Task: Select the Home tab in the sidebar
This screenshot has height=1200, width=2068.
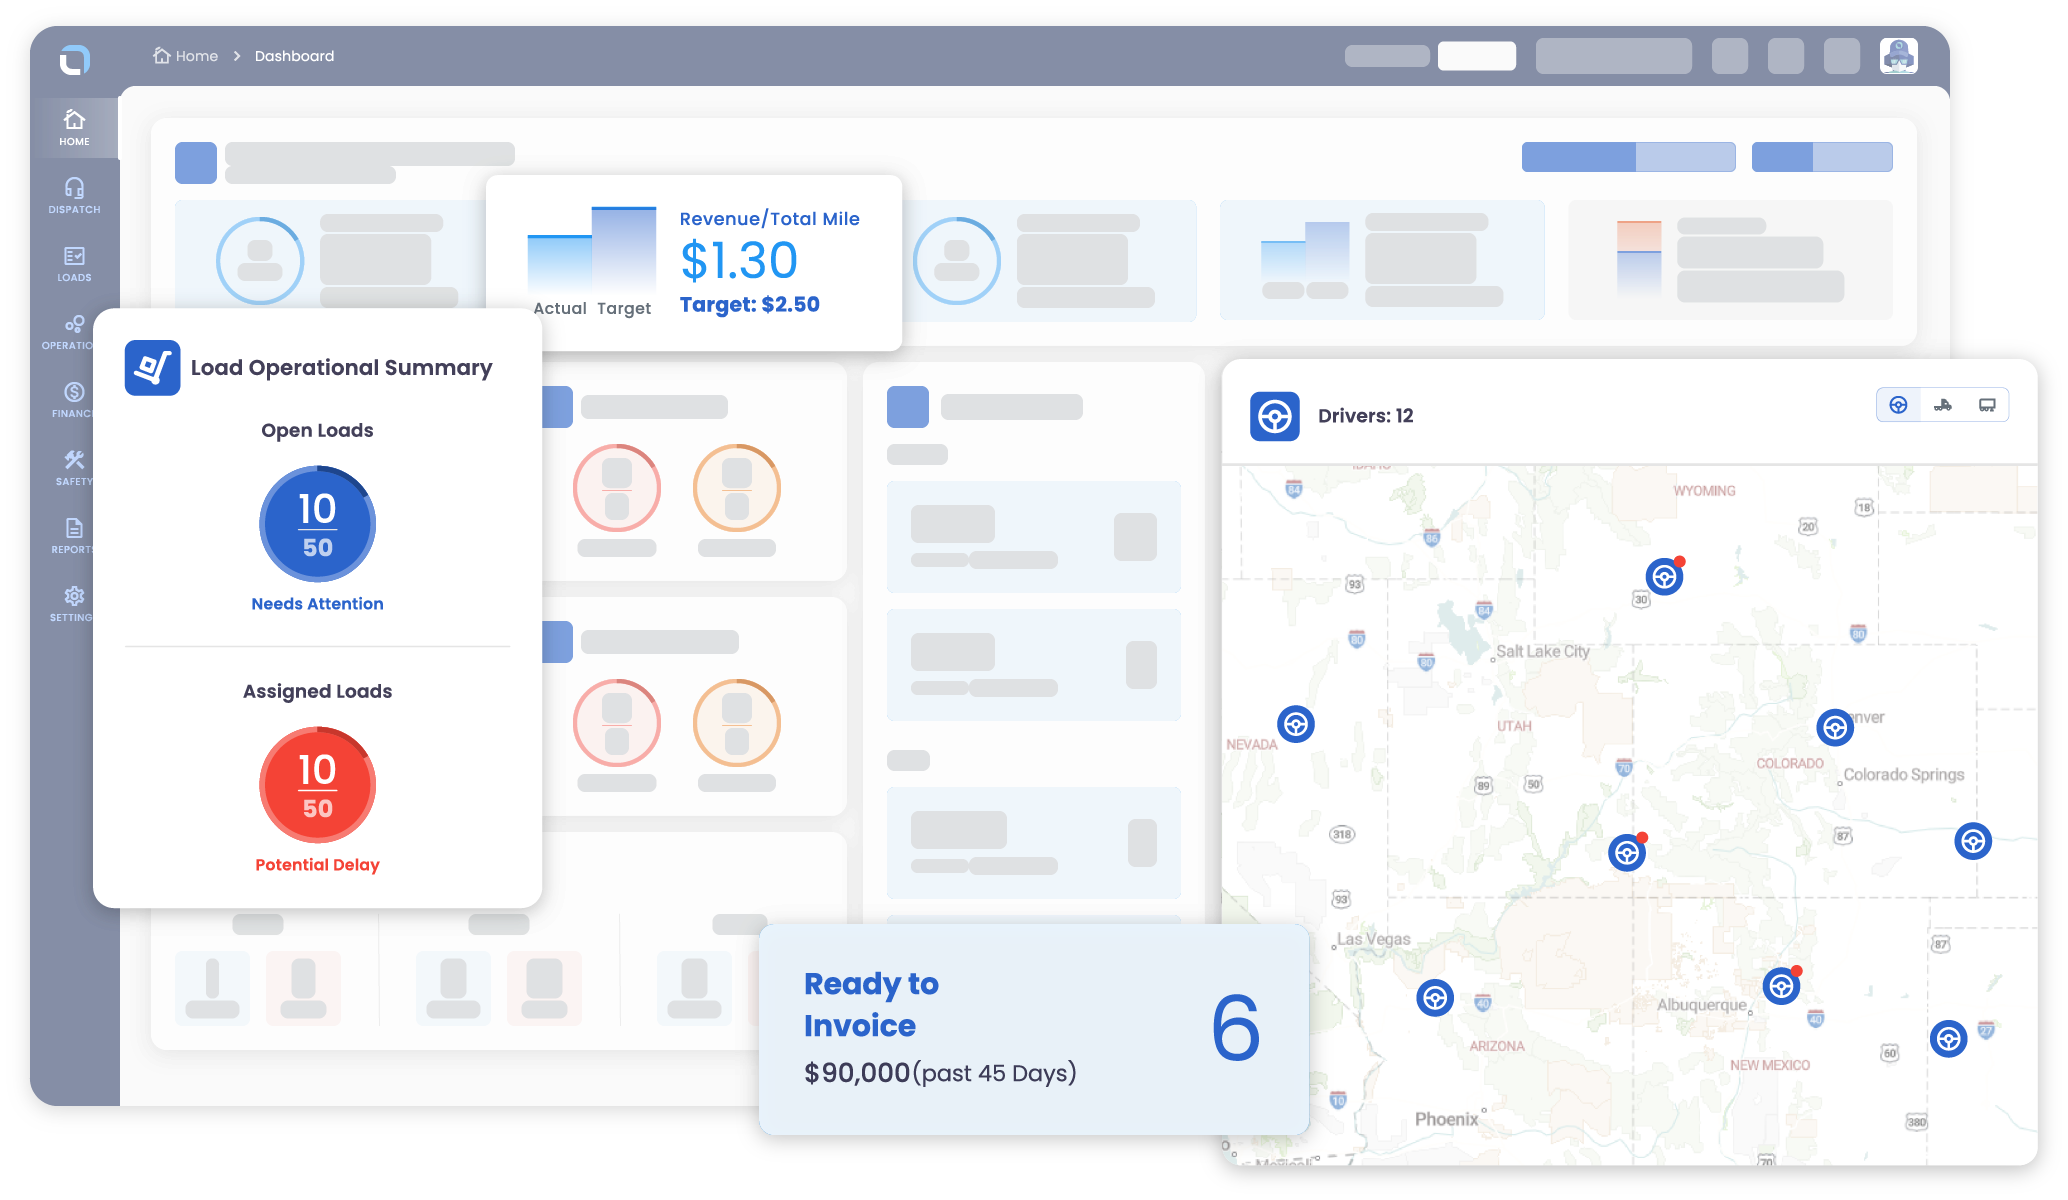Action: (x=74, y=127)
